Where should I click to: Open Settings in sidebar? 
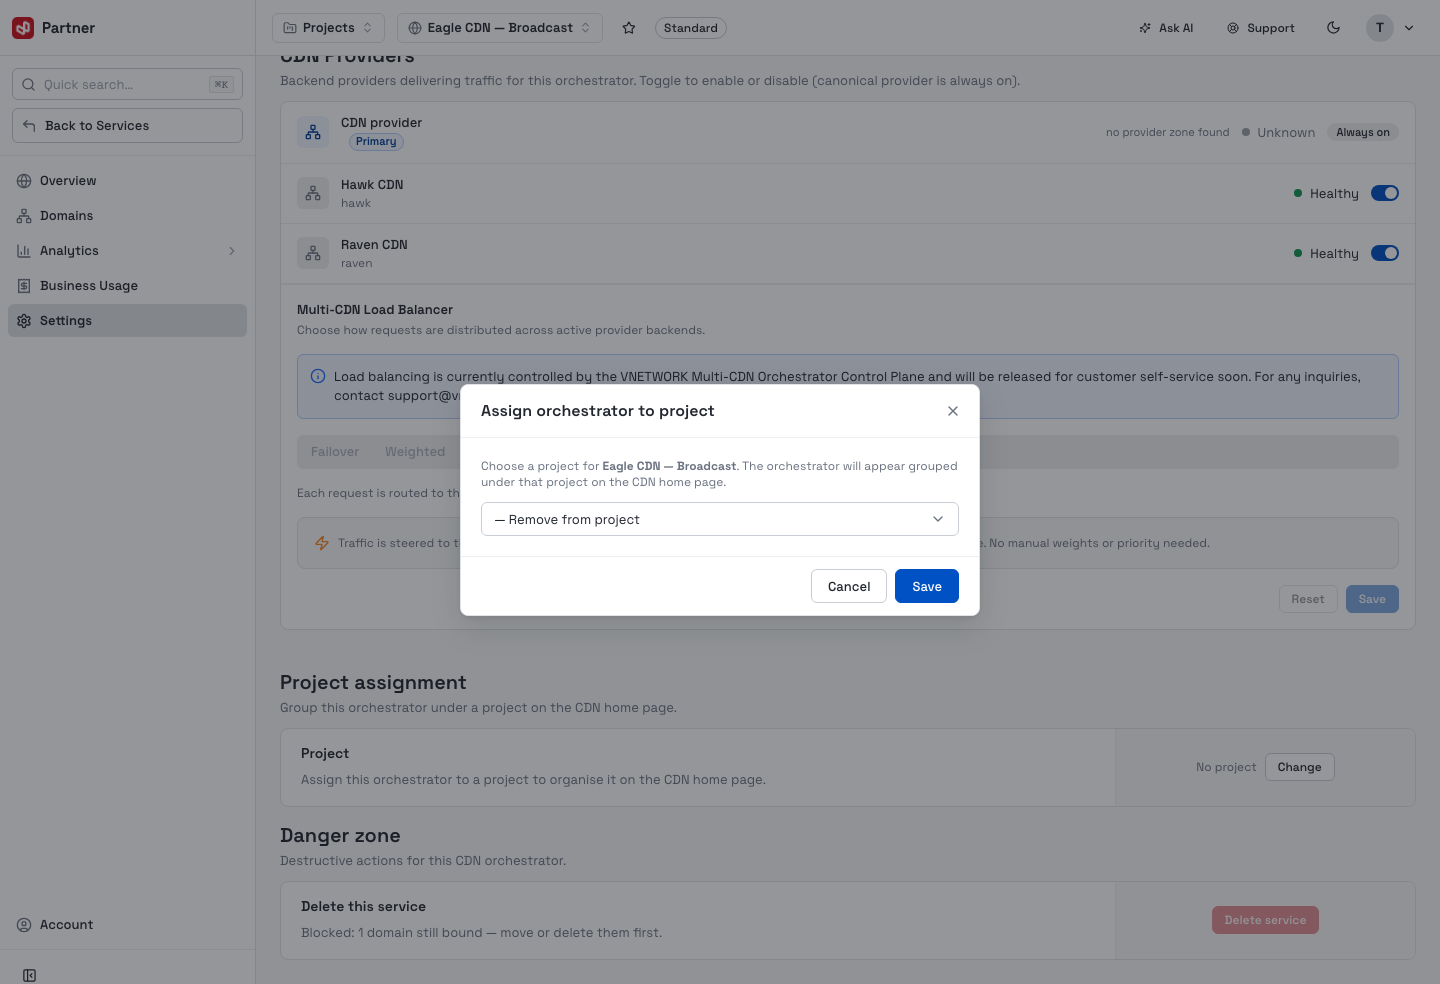(127, 321)
